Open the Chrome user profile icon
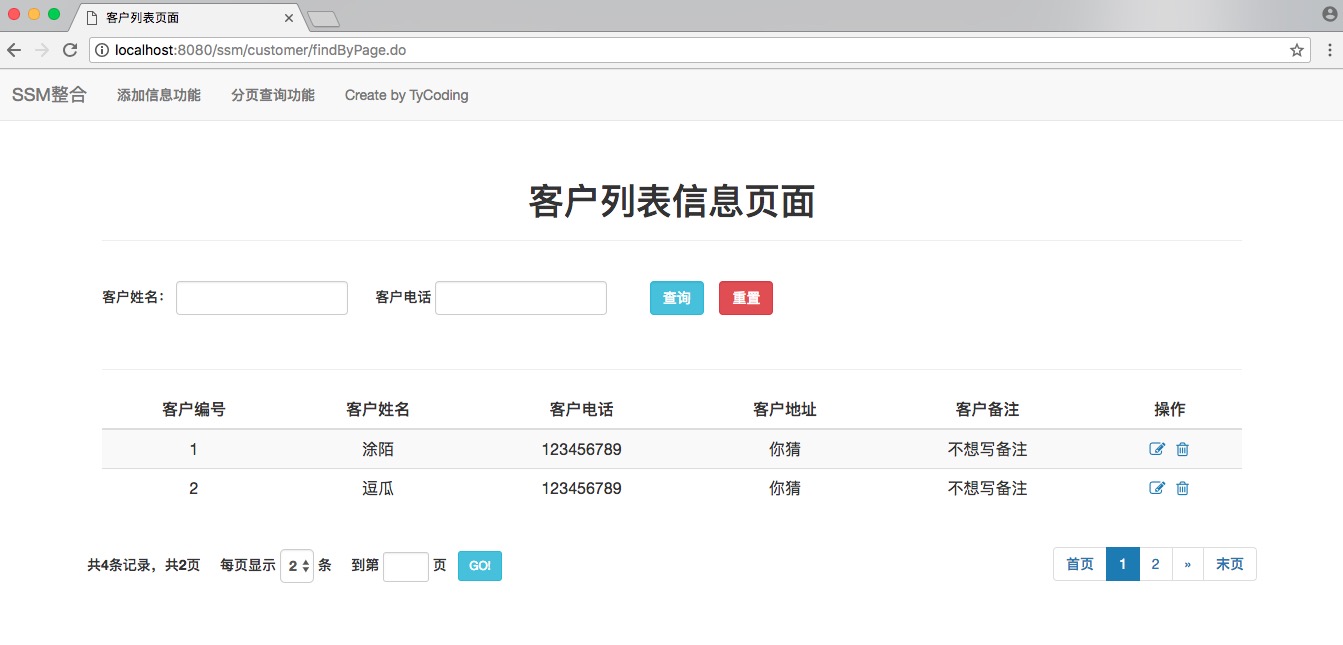The height and width of the screenshot is (645, 1343). click(1329, 14)
